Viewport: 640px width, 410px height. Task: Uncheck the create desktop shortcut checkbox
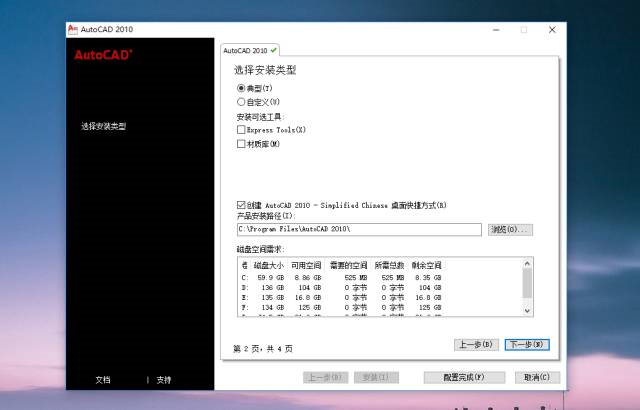[x=241, y=205]
